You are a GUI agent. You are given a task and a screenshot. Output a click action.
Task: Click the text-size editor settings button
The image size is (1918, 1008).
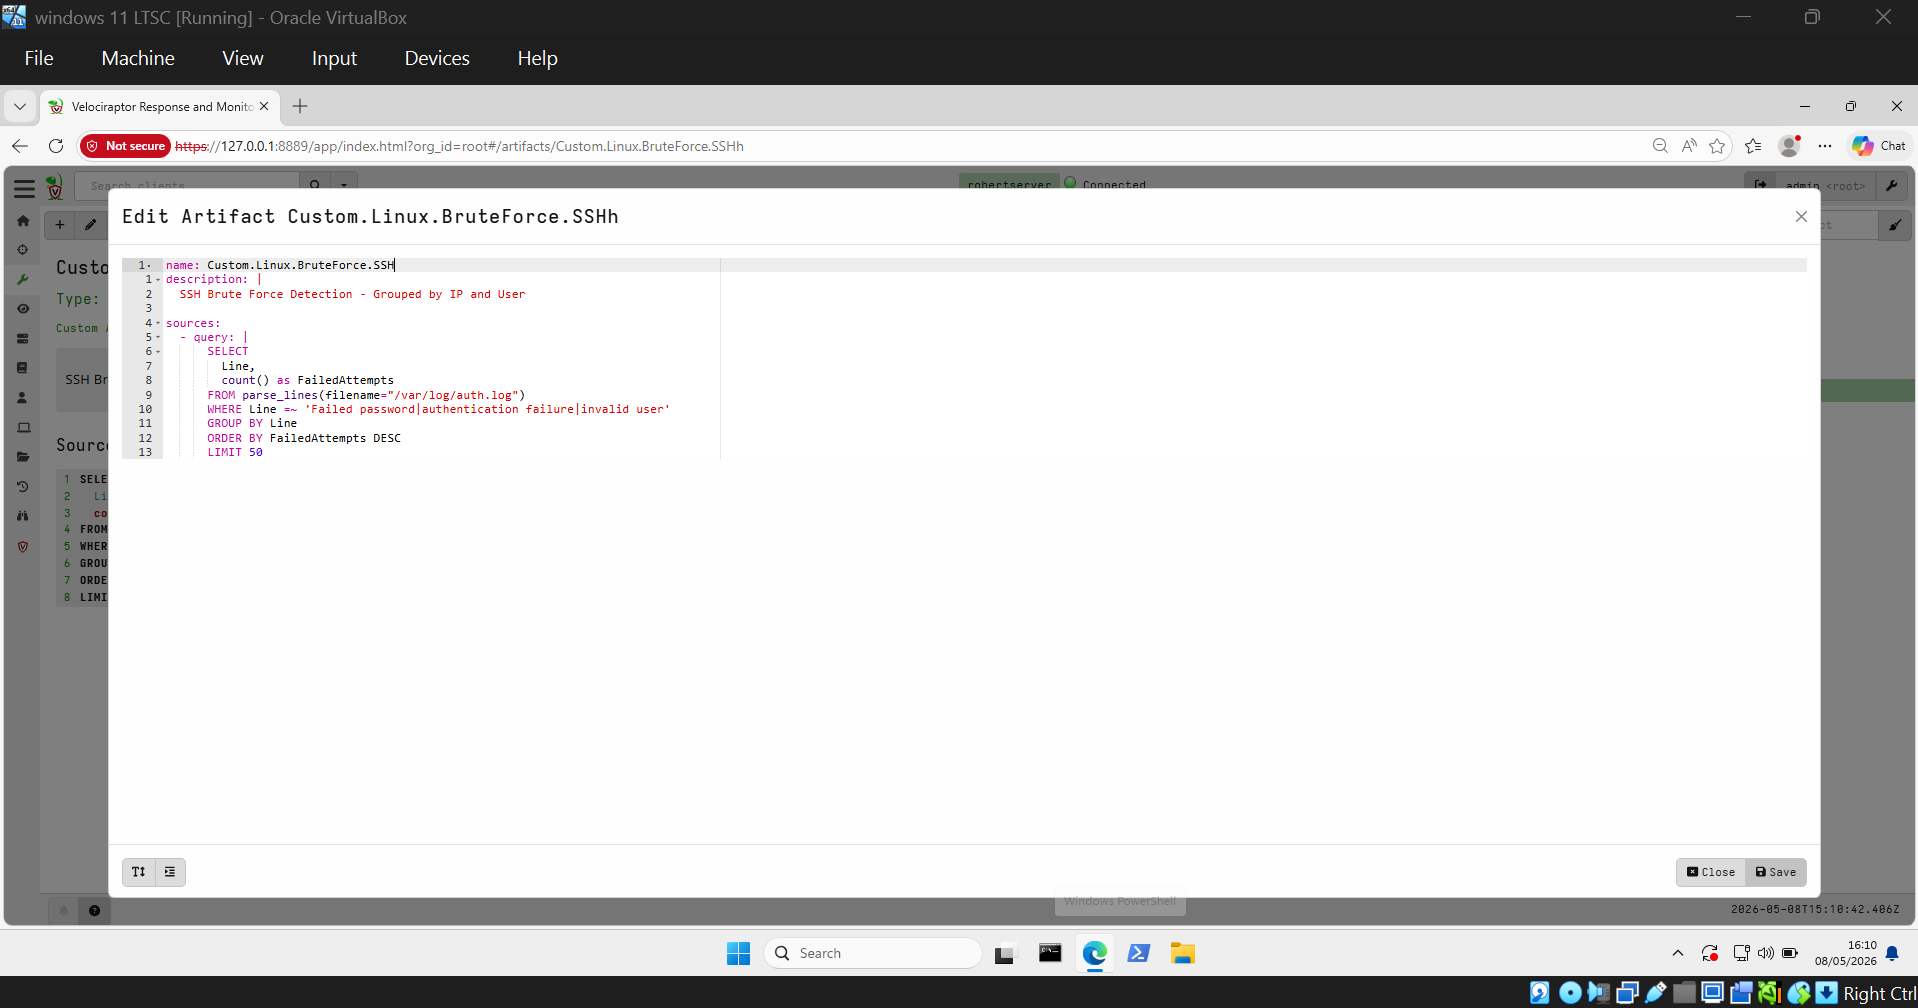point(139,872)
